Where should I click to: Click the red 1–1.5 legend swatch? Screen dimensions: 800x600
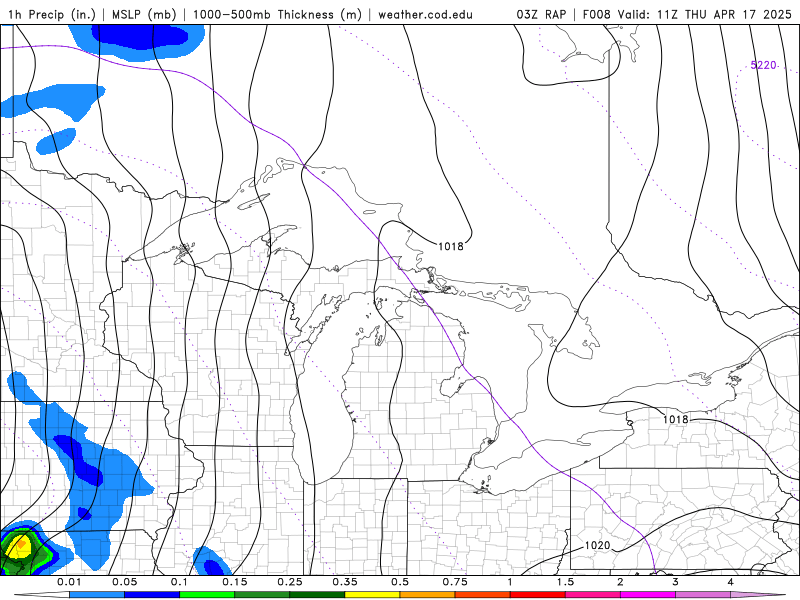tap(538, 595)
